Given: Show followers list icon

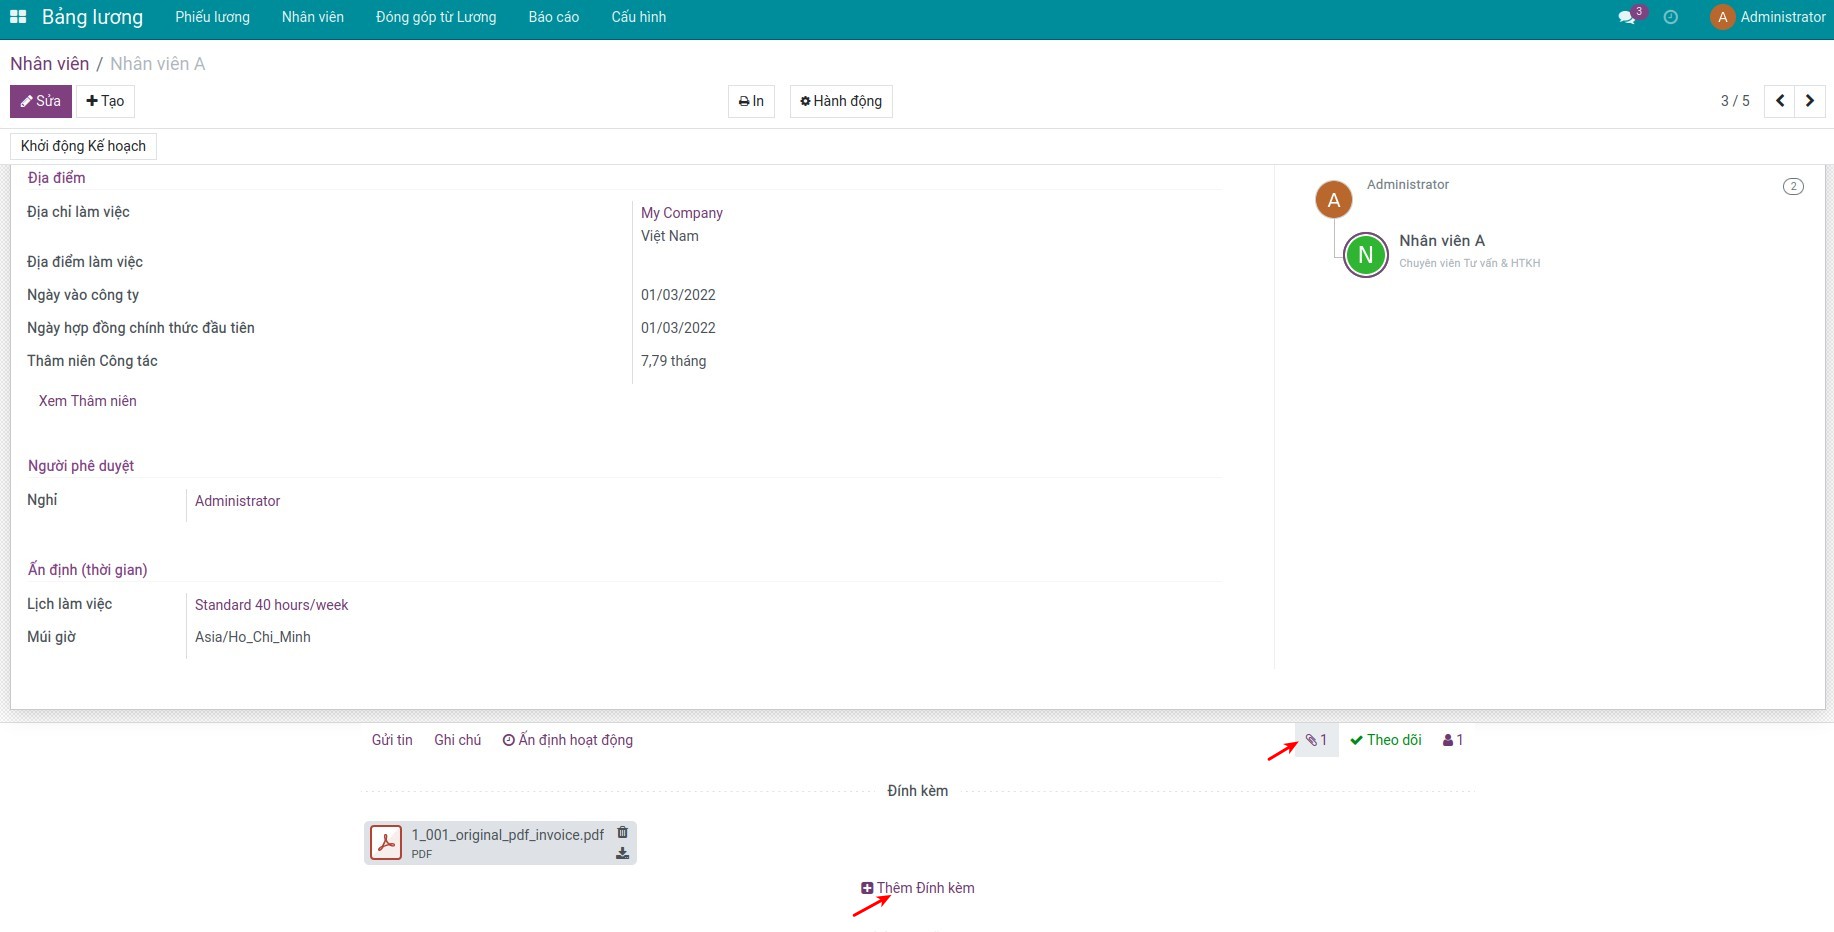Looking at the screenshot, I should coord(1453,740).
